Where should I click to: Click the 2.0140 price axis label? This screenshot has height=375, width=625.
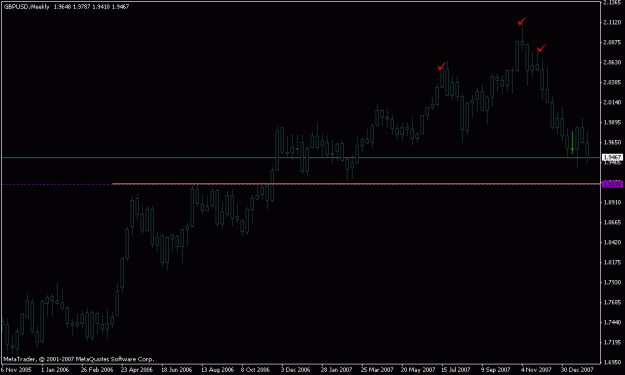pos(612,102)
